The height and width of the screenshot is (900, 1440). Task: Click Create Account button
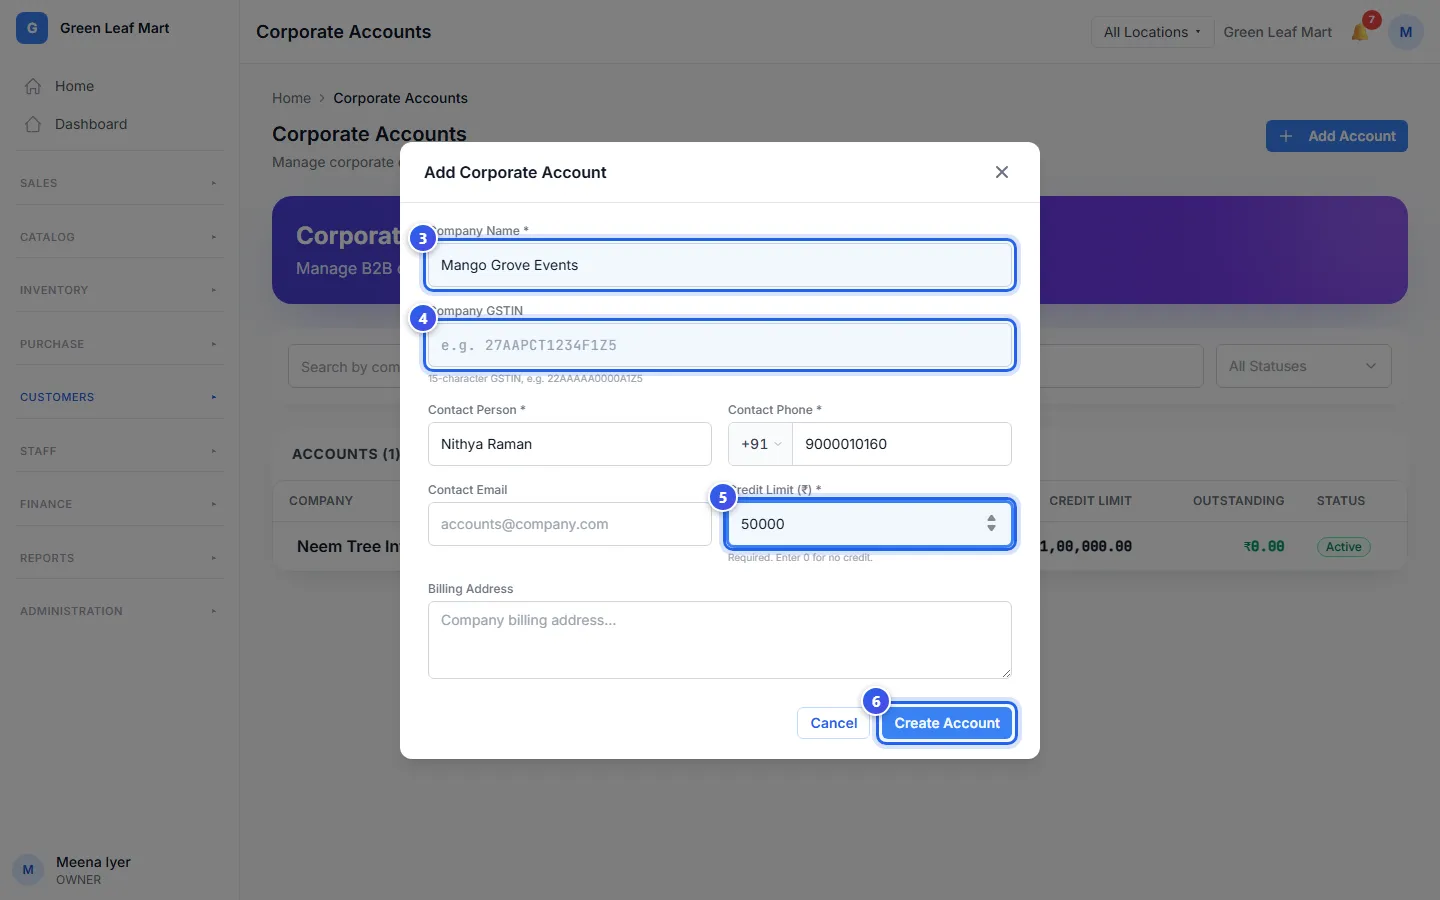coord(947,723)
